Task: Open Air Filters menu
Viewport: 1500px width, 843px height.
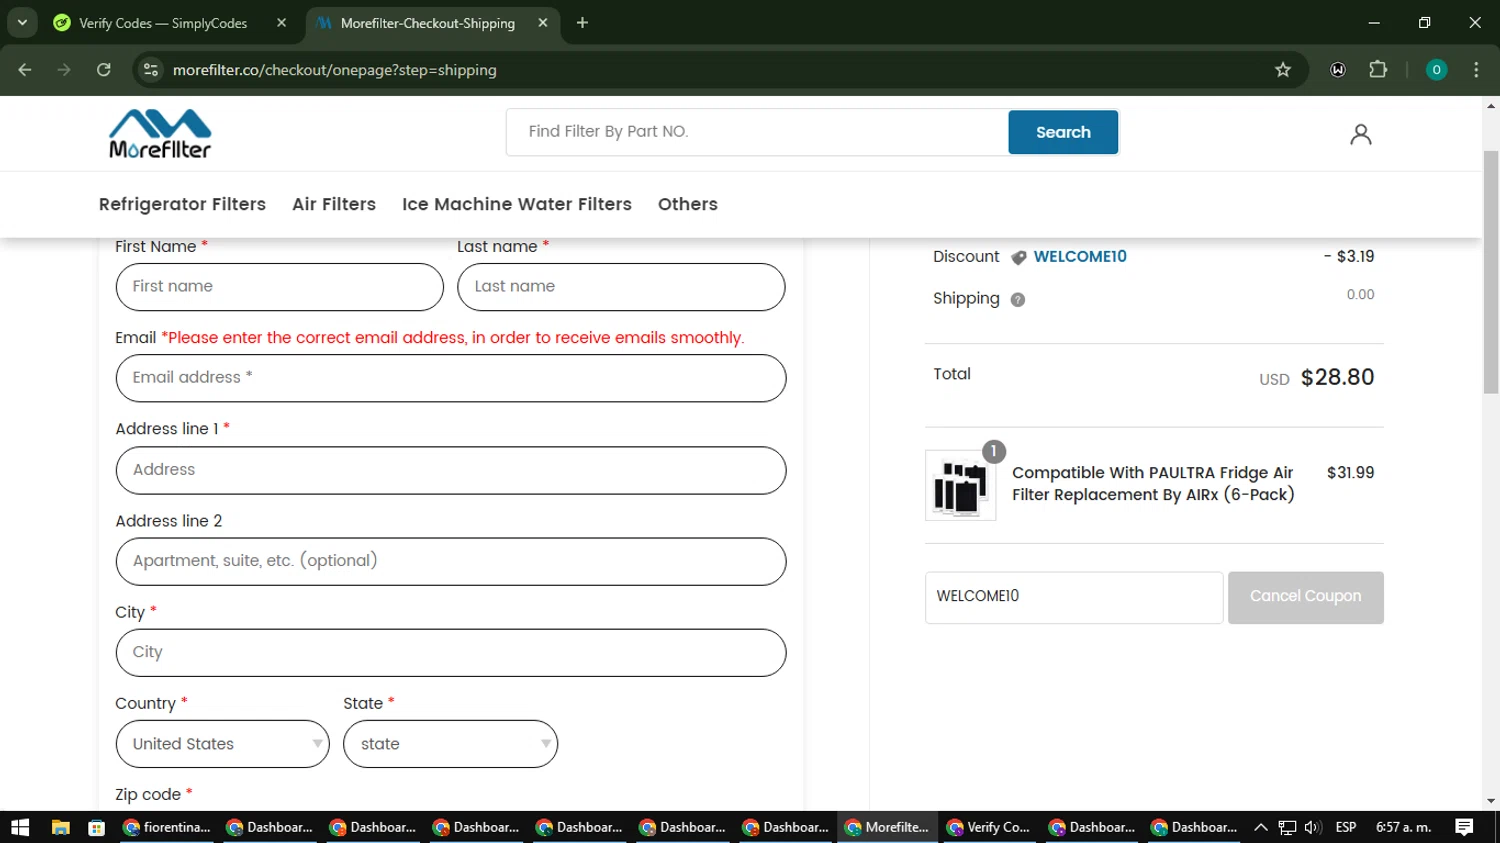Action: pos(334,204)
